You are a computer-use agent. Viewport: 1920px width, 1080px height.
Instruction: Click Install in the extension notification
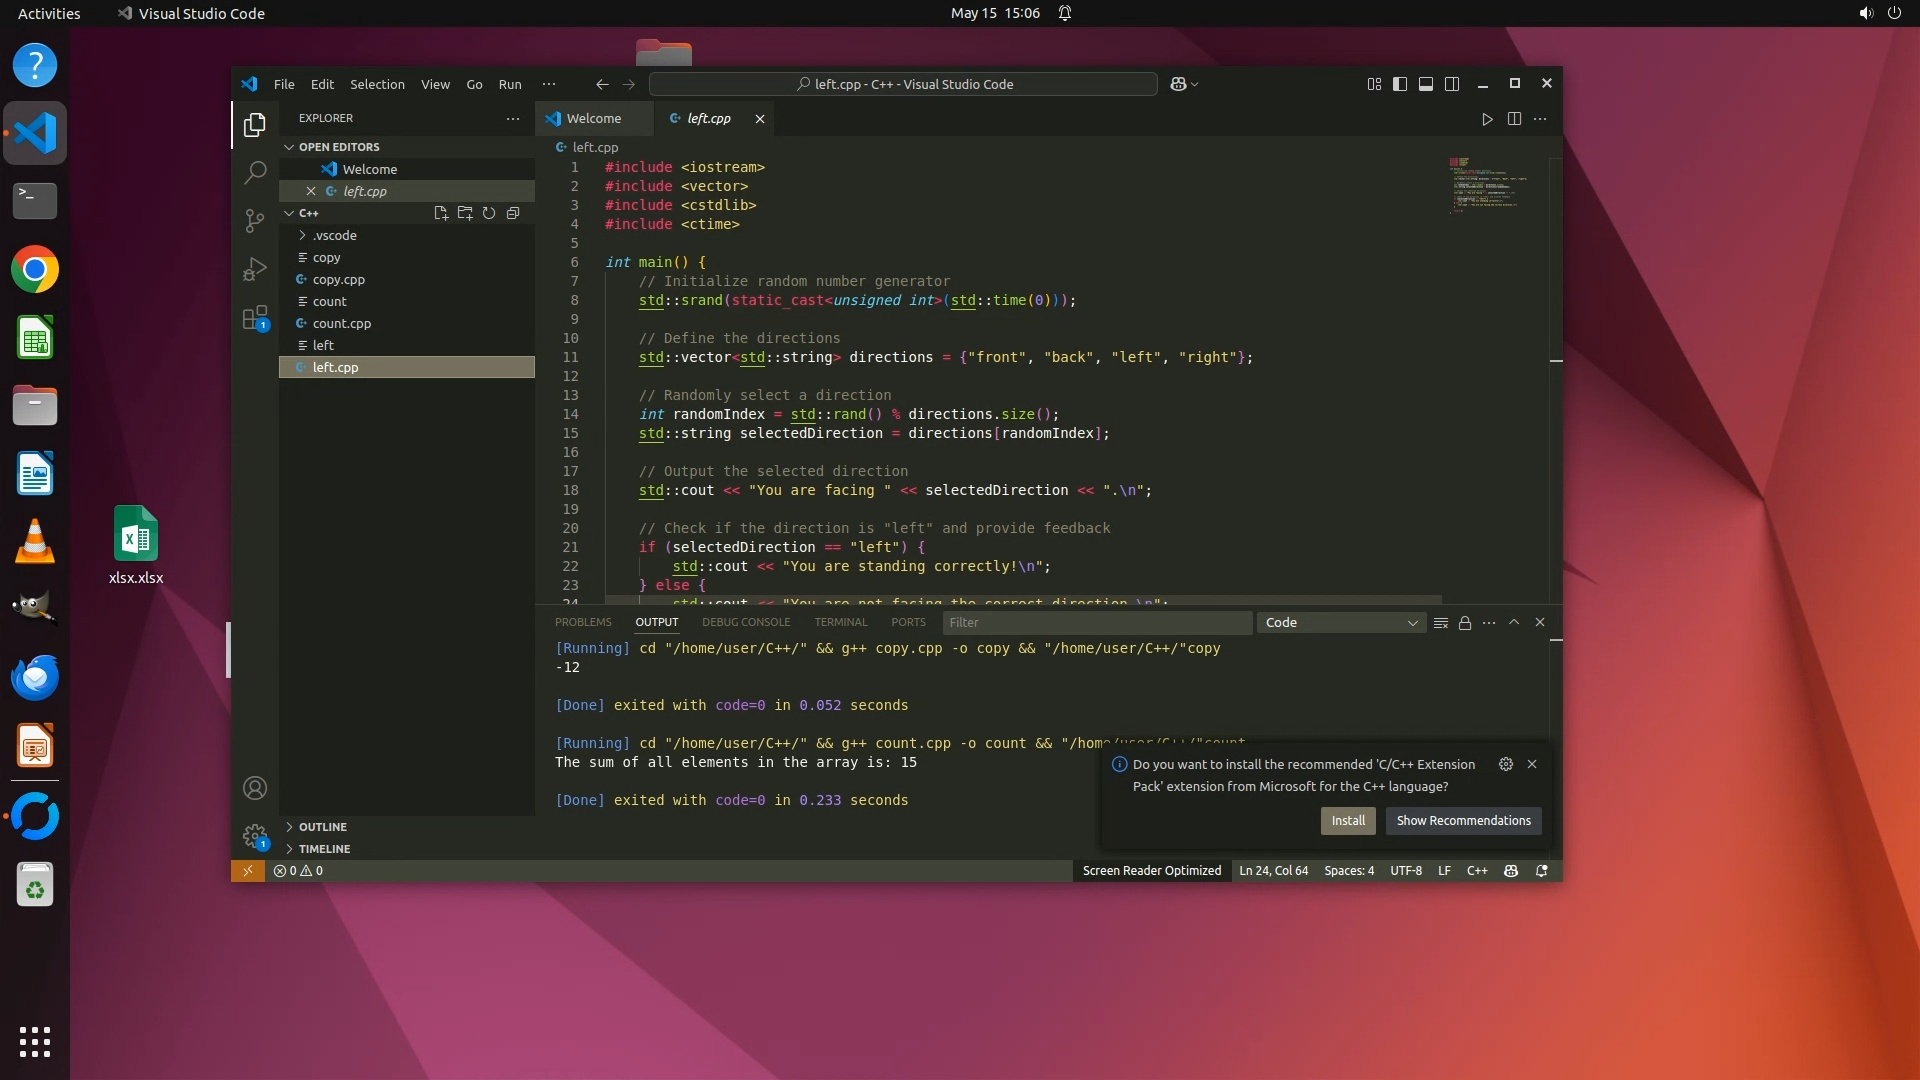tap(1347, 821)
